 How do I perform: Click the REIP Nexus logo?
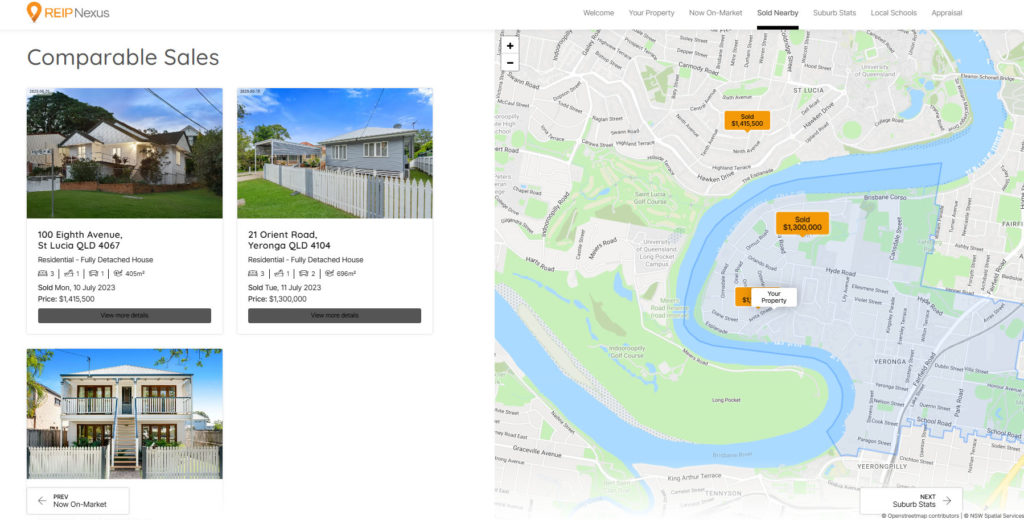point(68,13)
